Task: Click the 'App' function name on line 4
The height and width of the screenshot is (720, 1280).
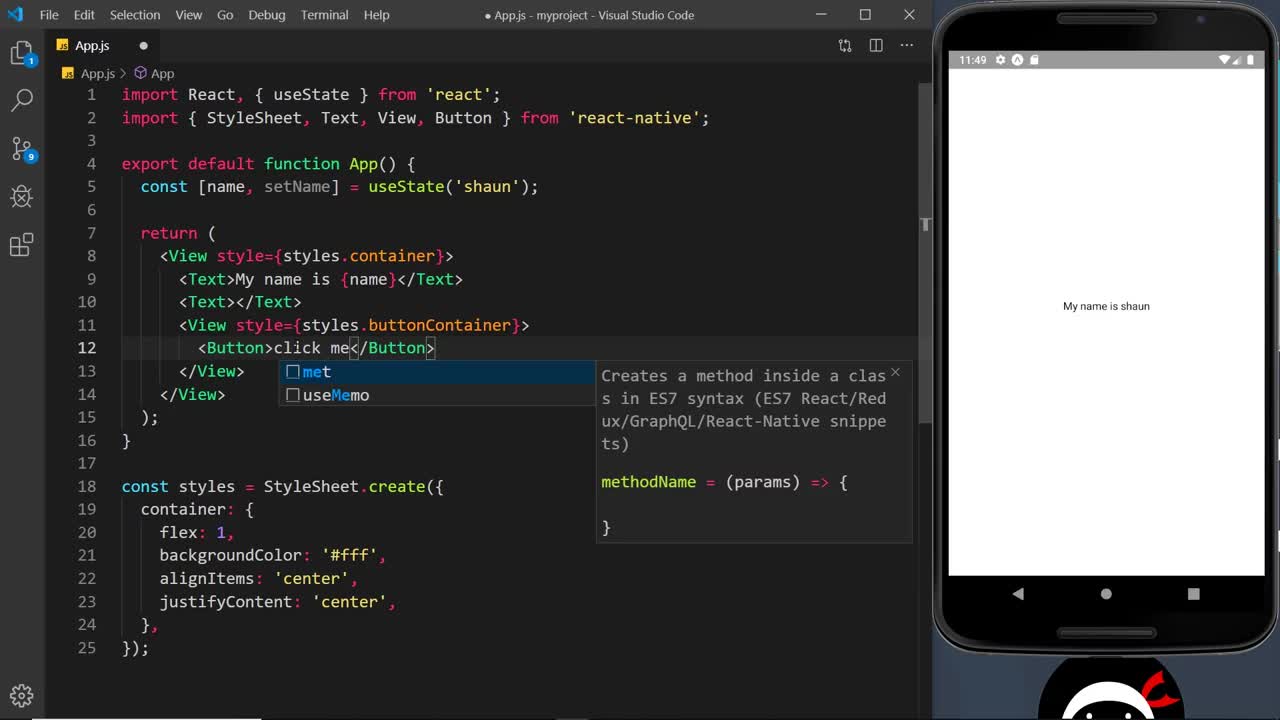Action: pyautogui.click(x=363, y=164)
